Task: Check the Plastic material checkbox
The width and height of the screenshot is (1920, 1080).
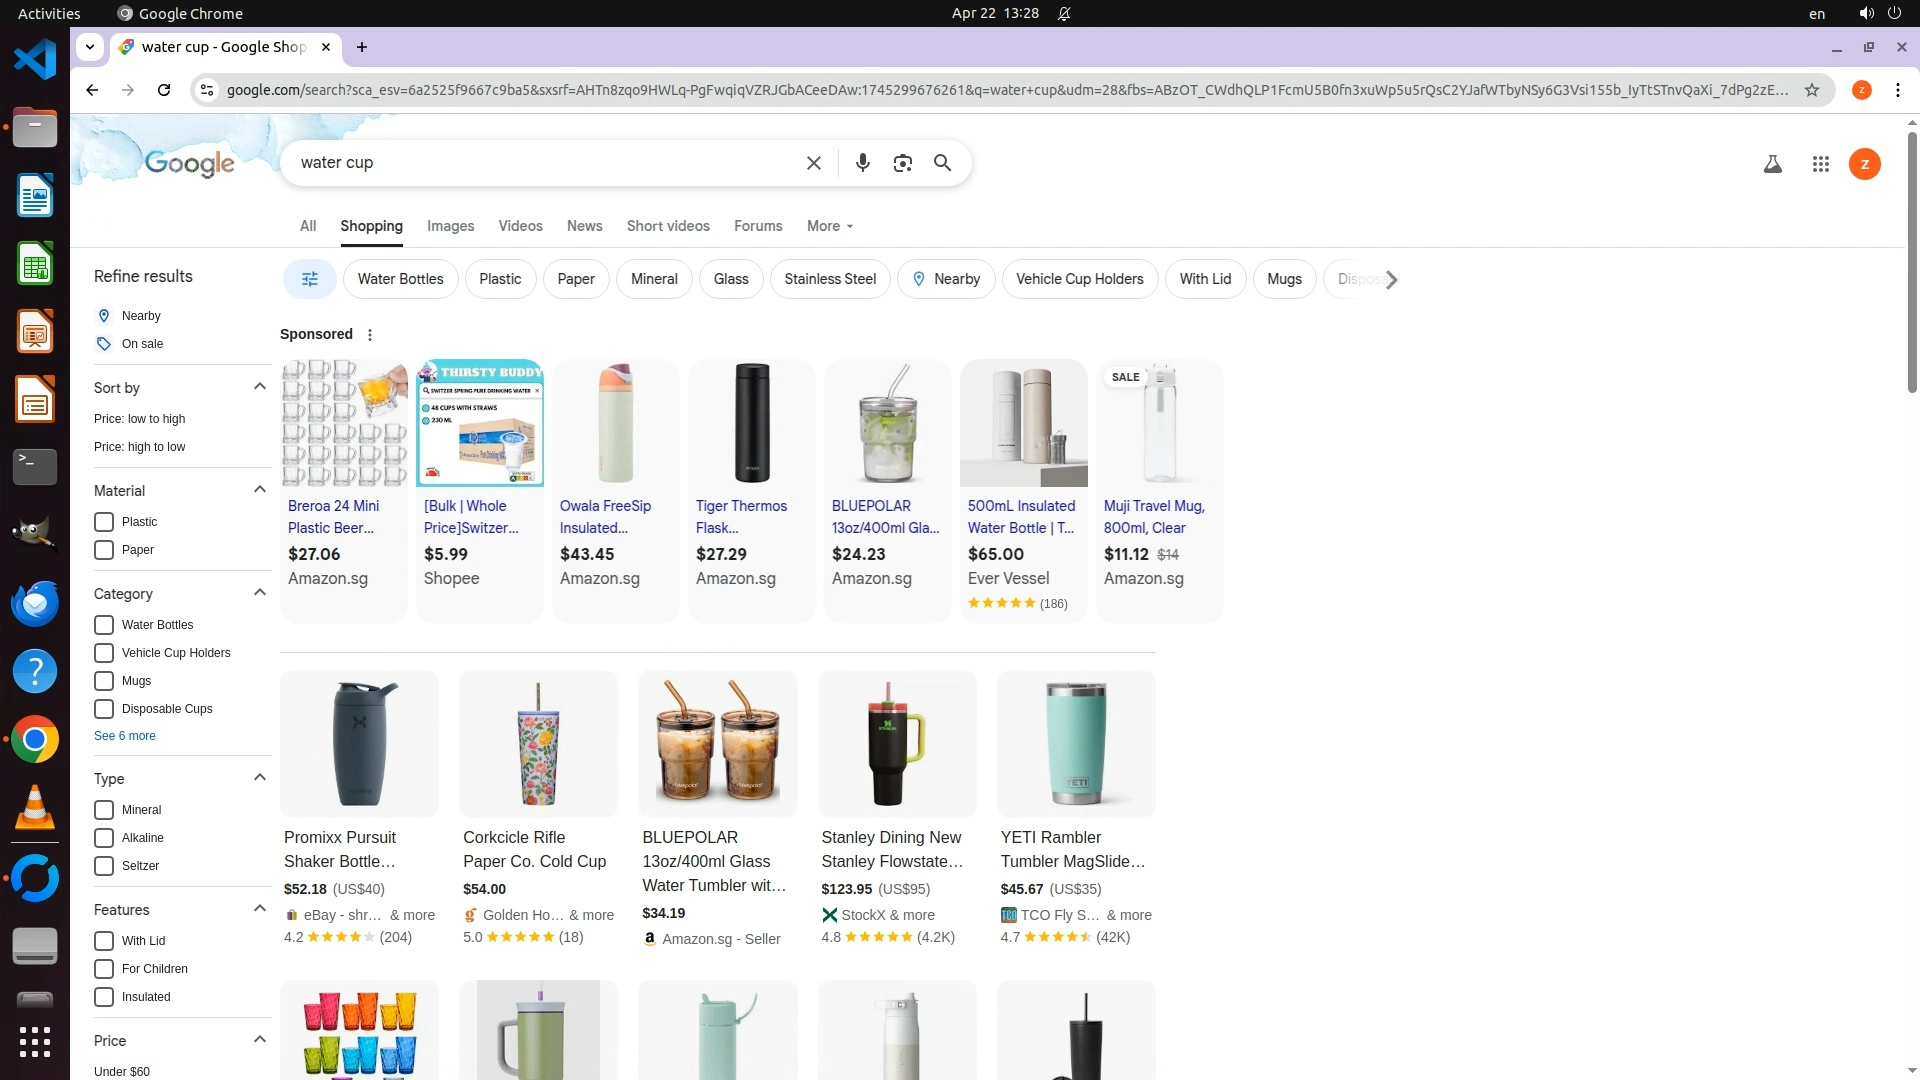Action: click(x=104, y=522)
